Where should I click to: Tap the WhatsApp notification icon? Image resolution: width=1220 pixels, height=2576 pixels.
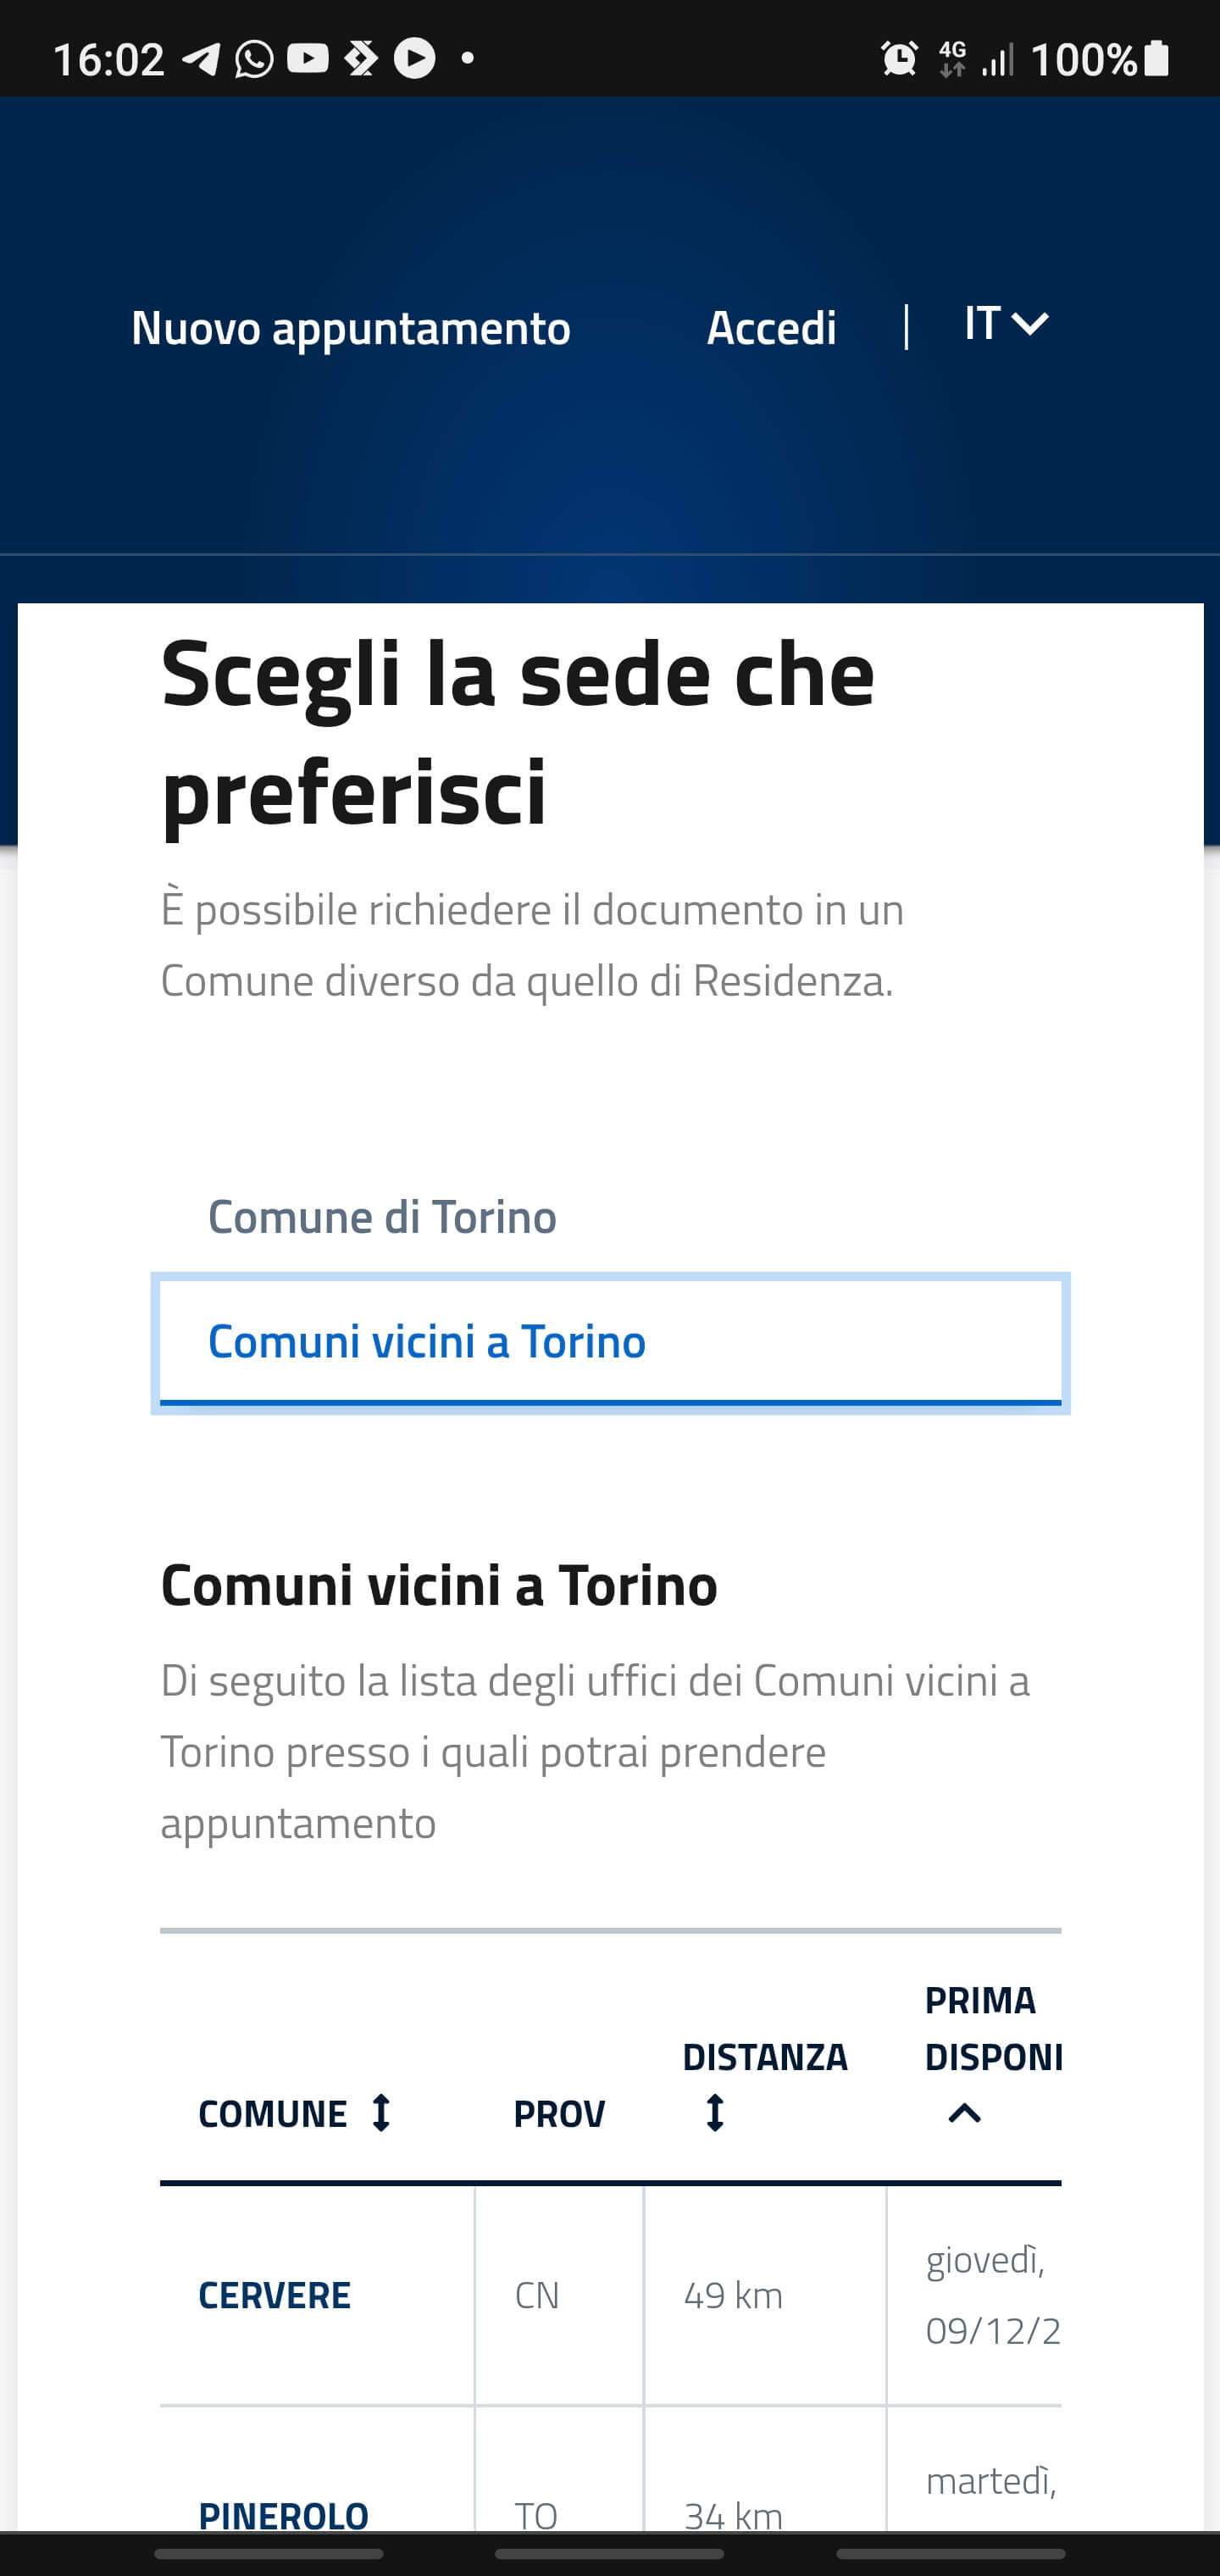tap(254, 59)
